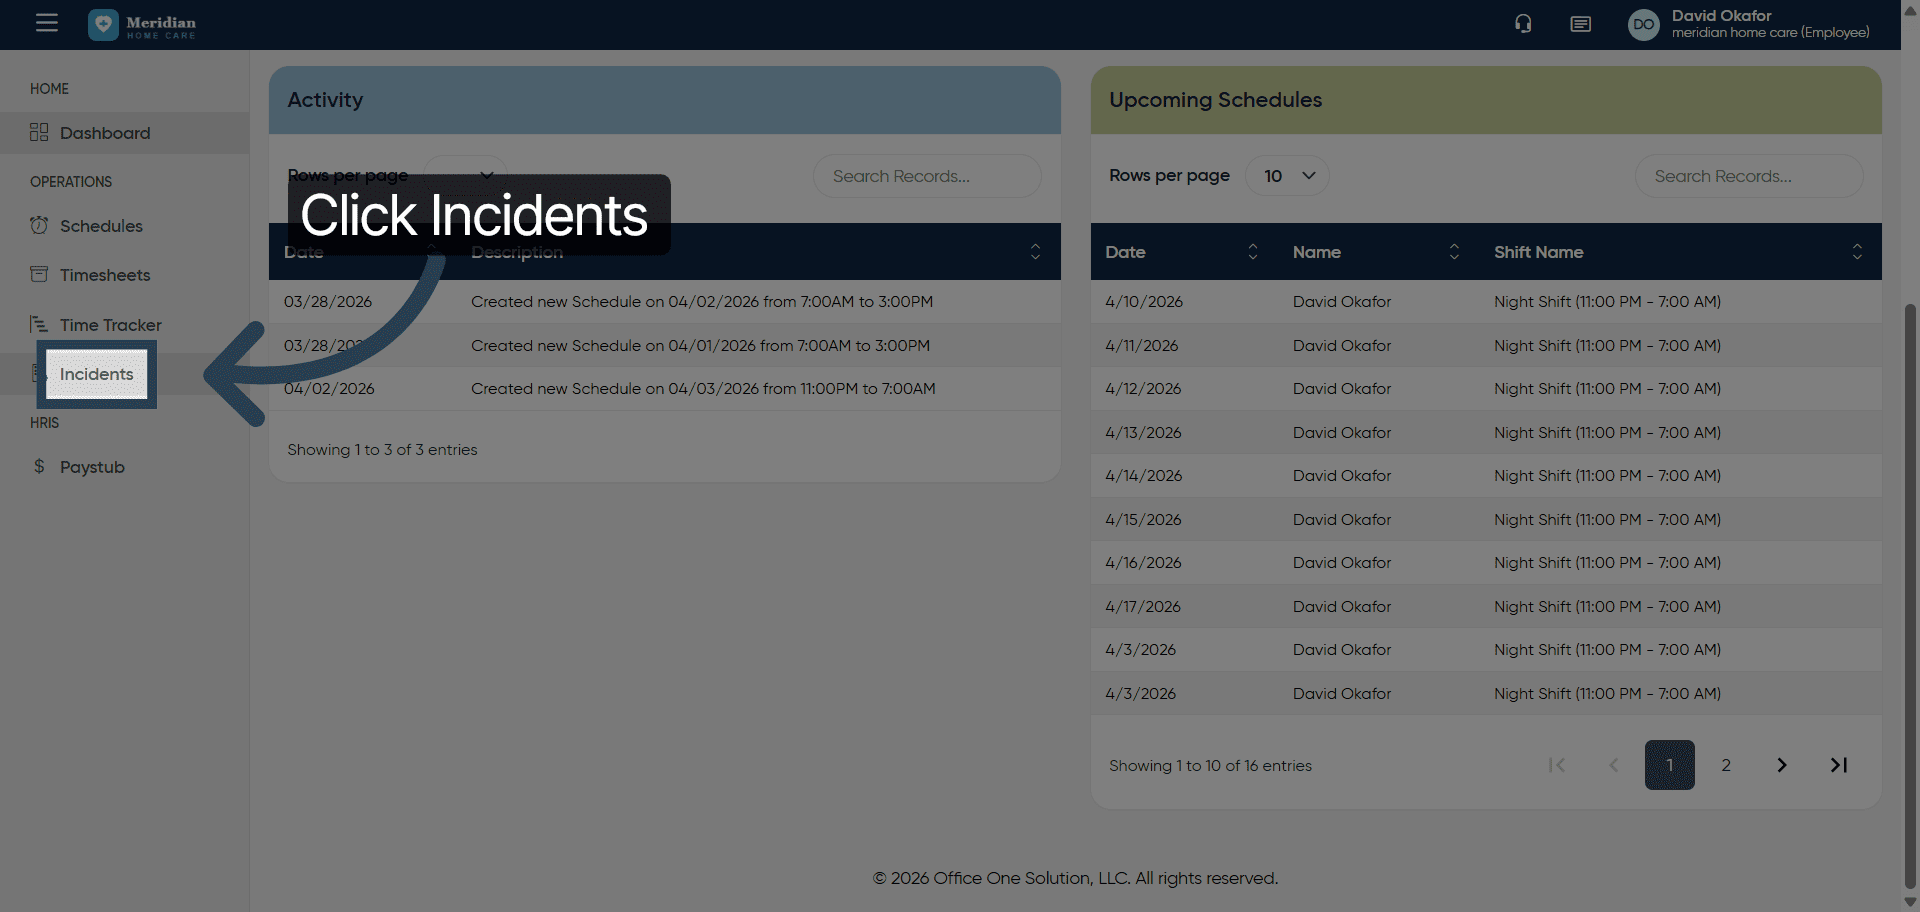Open Activity rows per page dropdown
The image size is (1920, 912).
pyautogui.click(x=466, y=175)
